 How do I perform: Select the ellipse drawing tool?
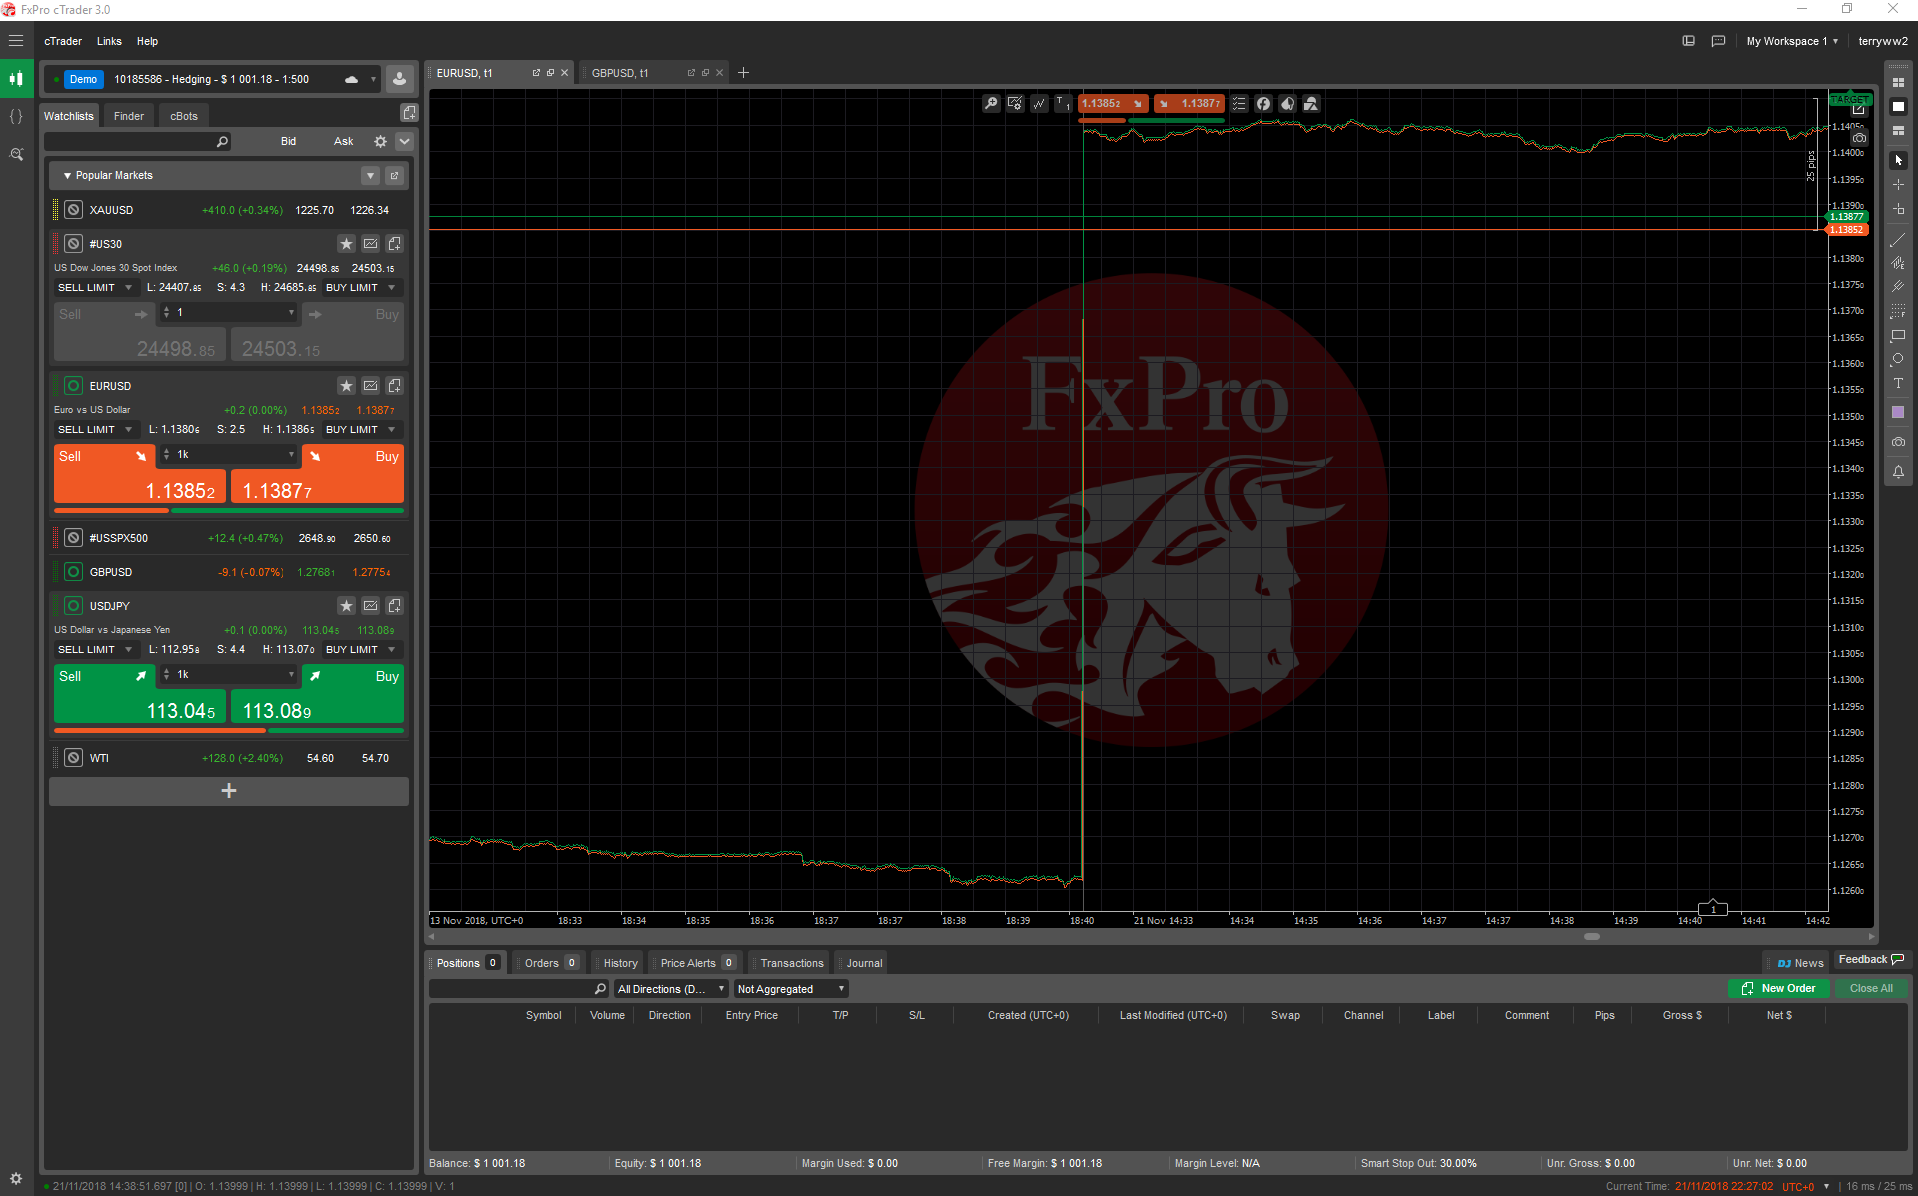click(x=1898, y=360)
